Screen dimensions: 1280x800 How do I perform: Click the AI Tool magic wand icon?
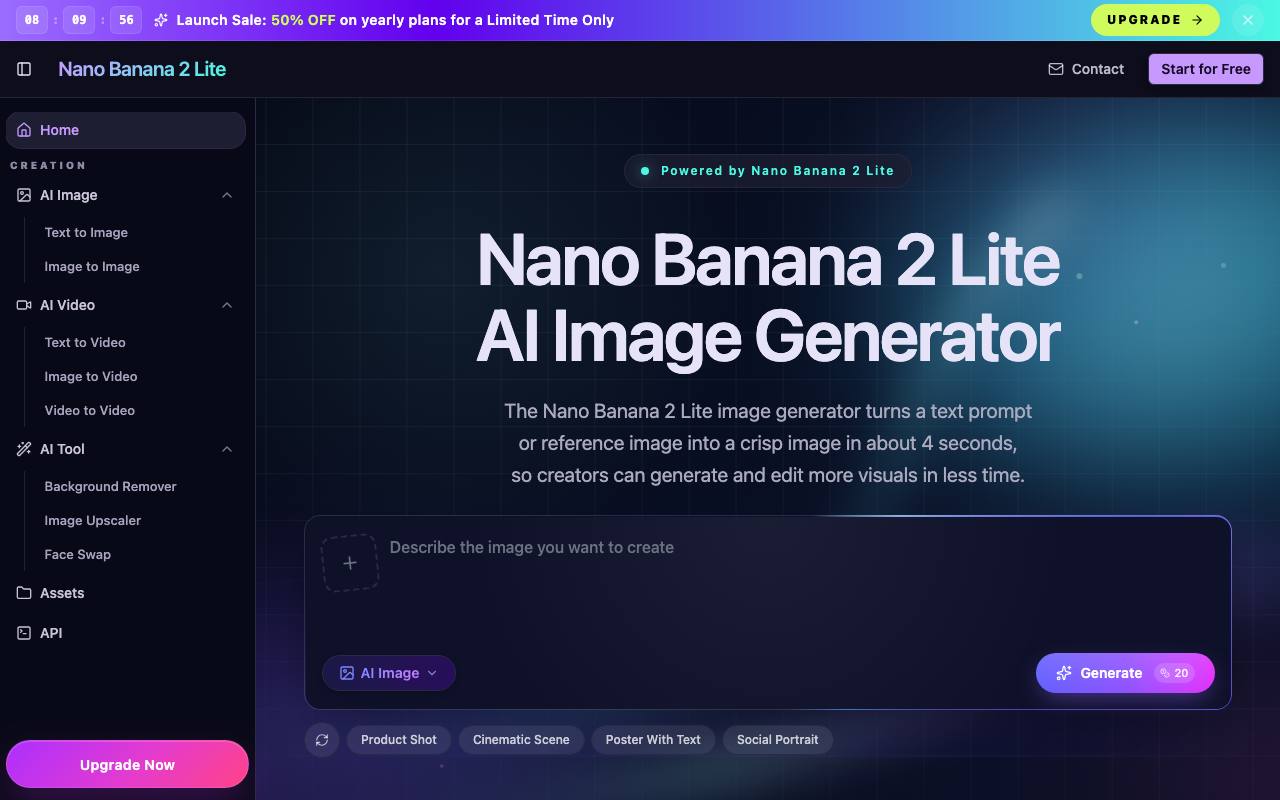pos(24,449)
